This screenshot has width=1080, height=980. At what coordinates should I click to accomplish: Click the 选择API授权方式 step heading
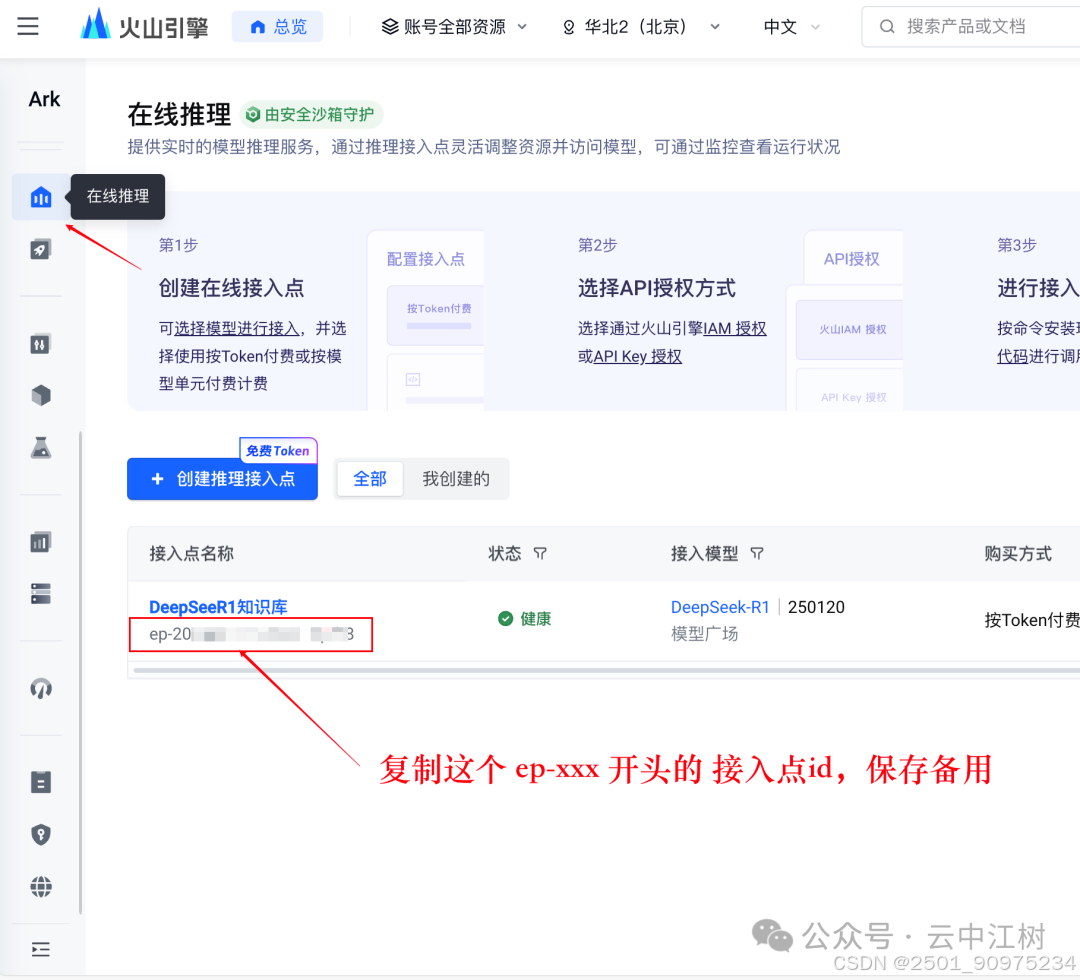point(656,288)
